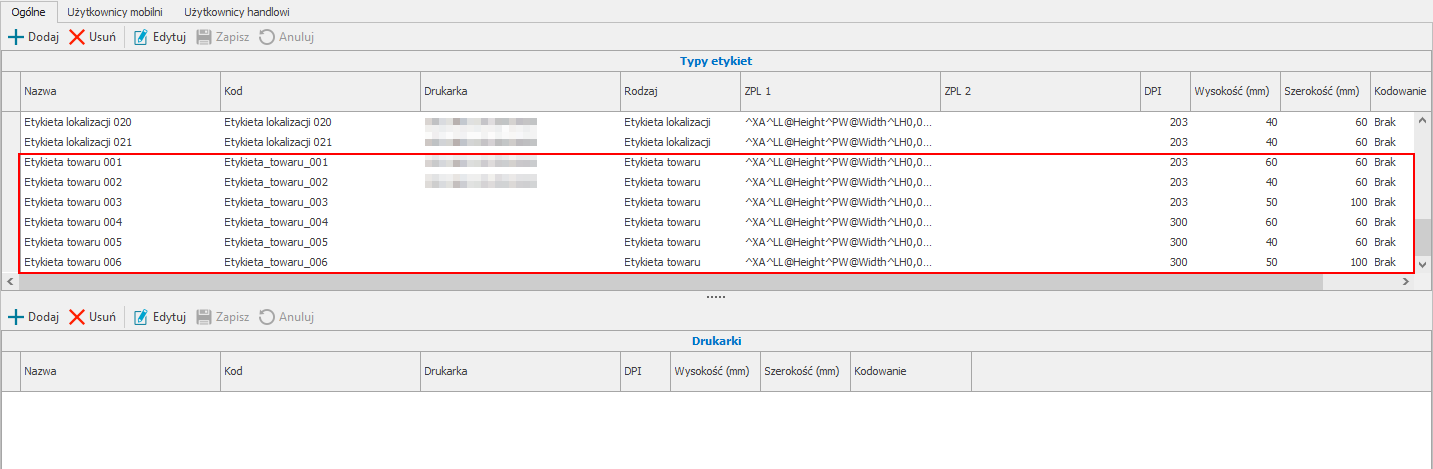Click Anuluj in the Drukarki section toolbar
1433x469 pixels.
pos(286,317)
